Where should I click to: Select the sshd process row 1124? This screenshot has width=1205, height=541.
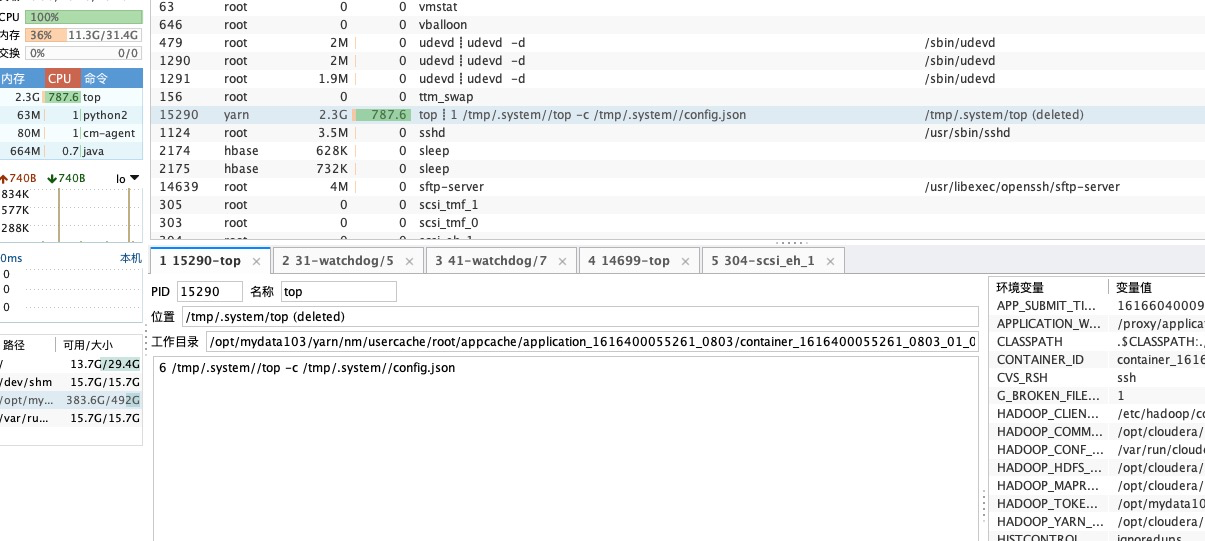[x=678, y=133]
